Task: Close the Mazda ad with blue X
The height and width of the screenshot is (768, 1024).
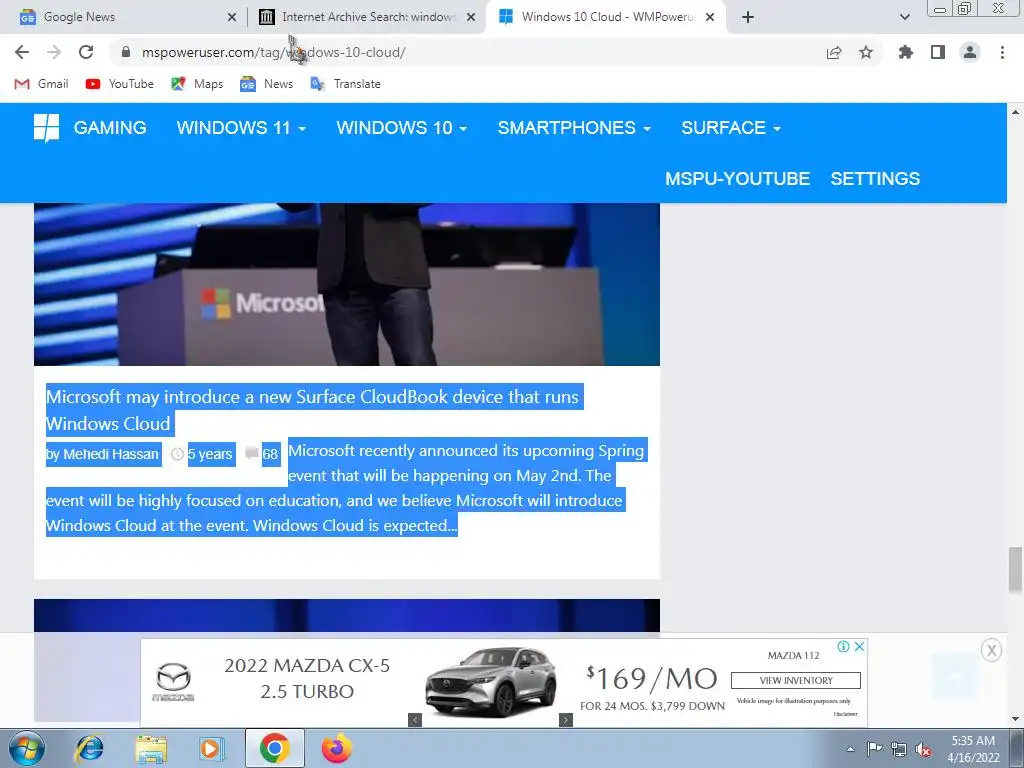Action: (859, 647)
